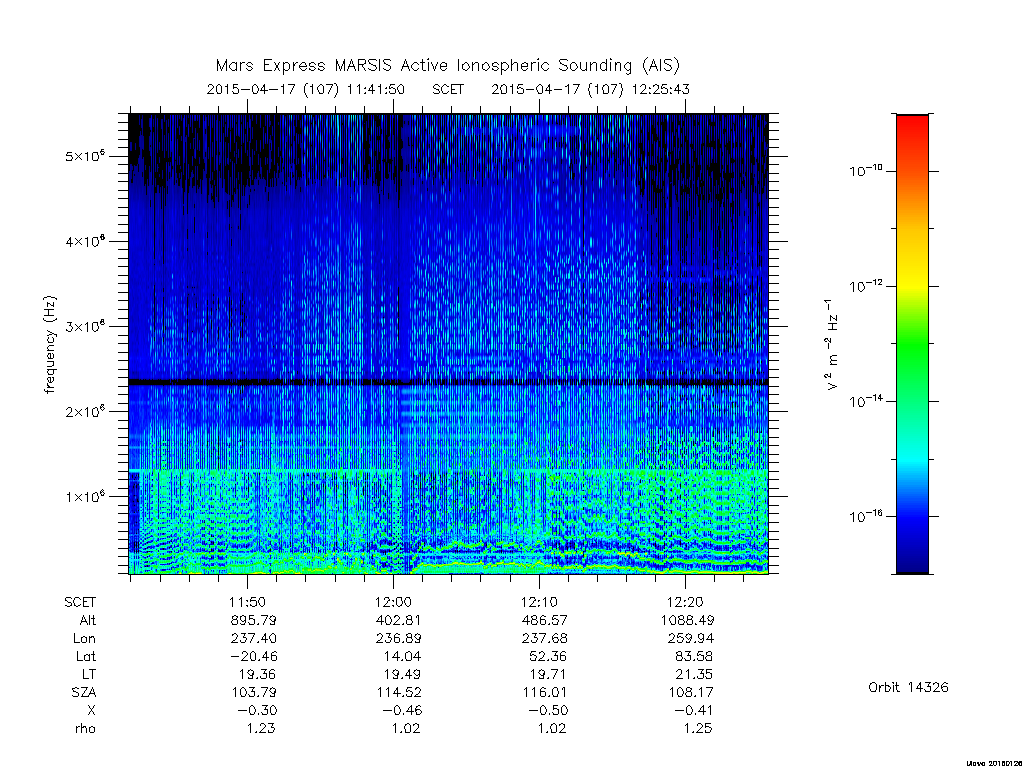Click the black horizontal band near 2.3 MHz
This screenshot has height=768, width=1024.
click(448, 382)
